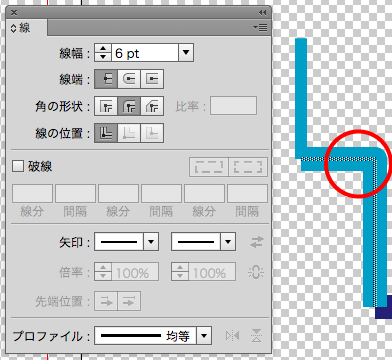
Task: Select the butt cap stroke end
Action: pos(106,79)
